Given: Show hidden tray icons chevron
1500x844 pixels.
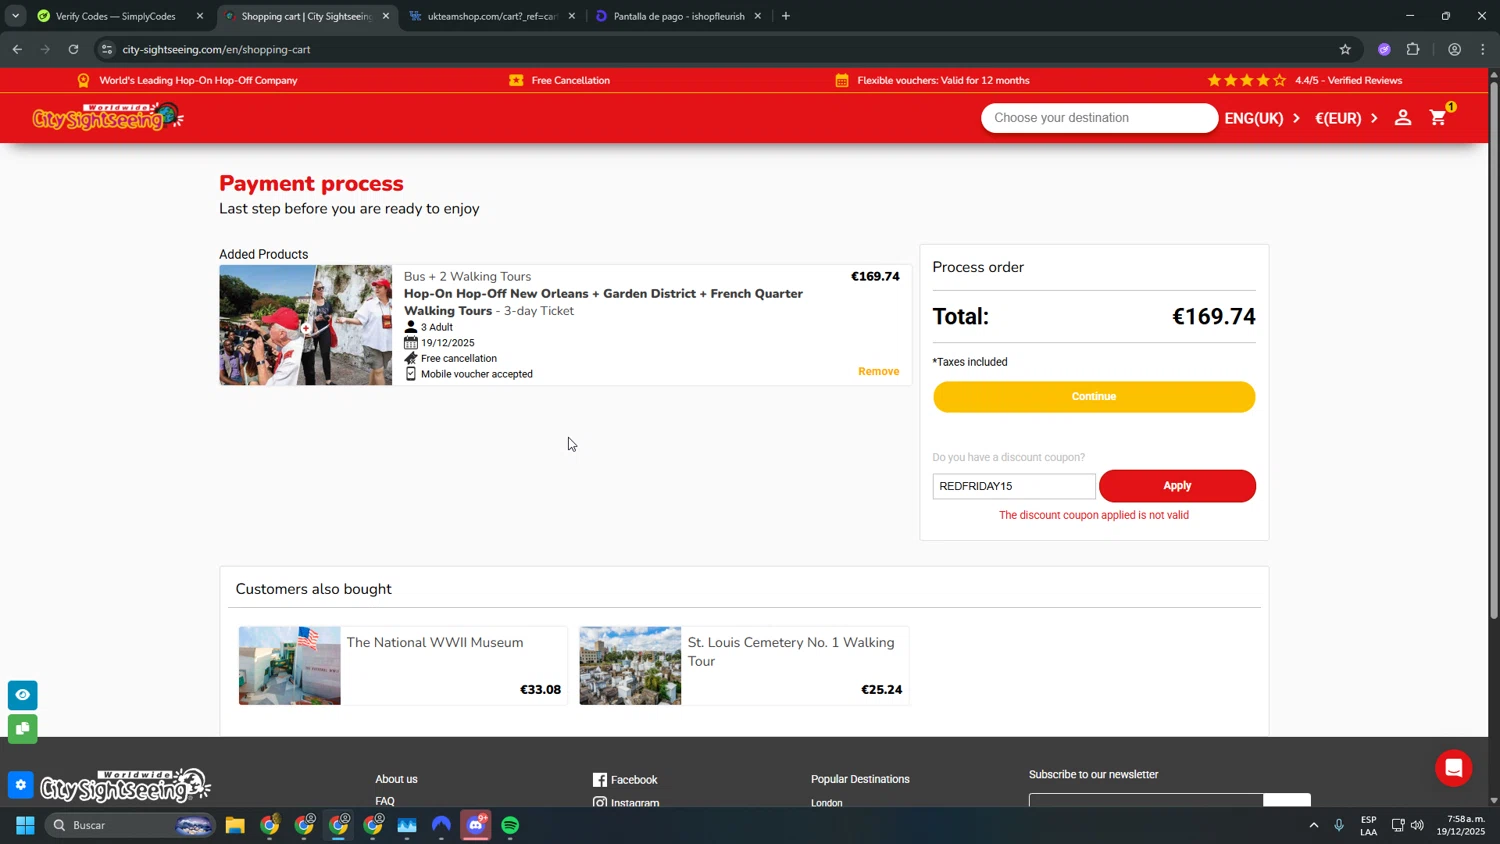Looking at the screenshot, I should (1313, 825).
